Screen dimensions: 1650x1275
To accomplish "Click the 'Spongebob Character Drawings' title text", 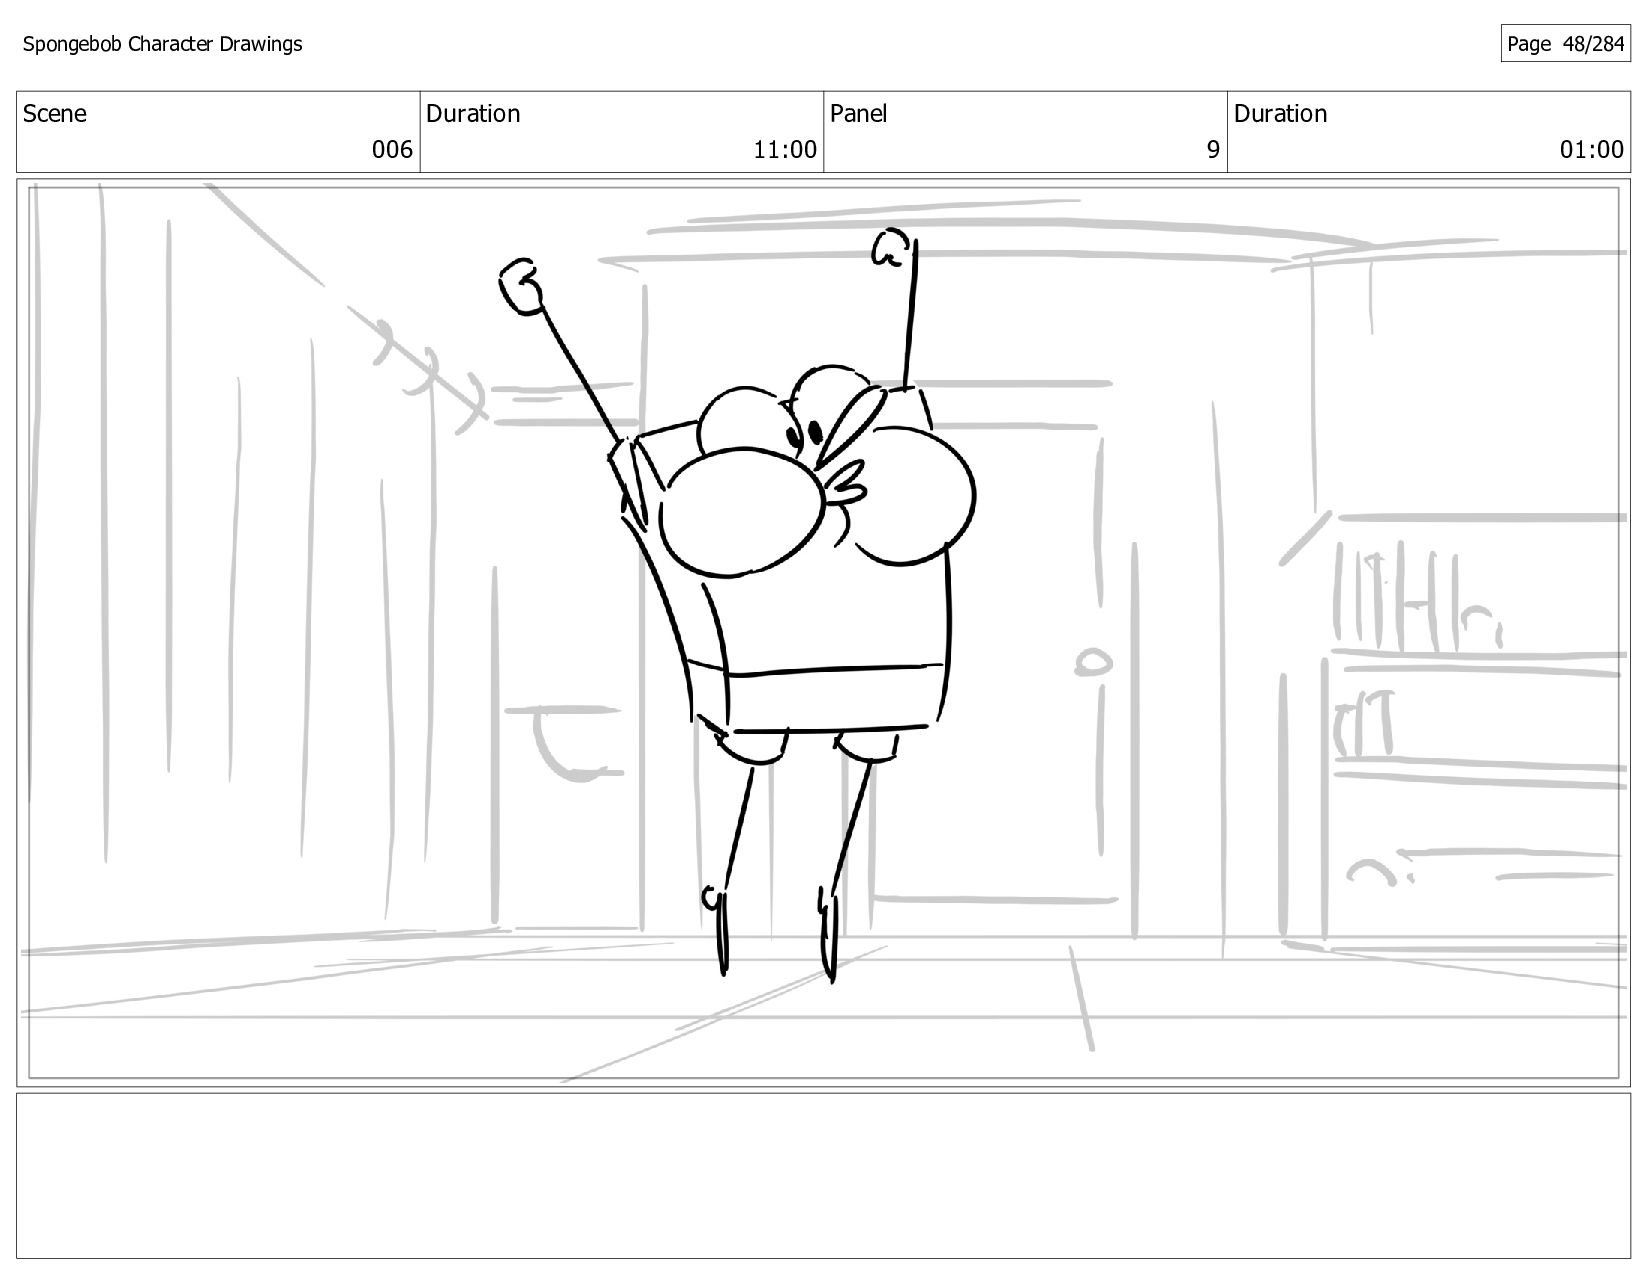I will (162, 44).
